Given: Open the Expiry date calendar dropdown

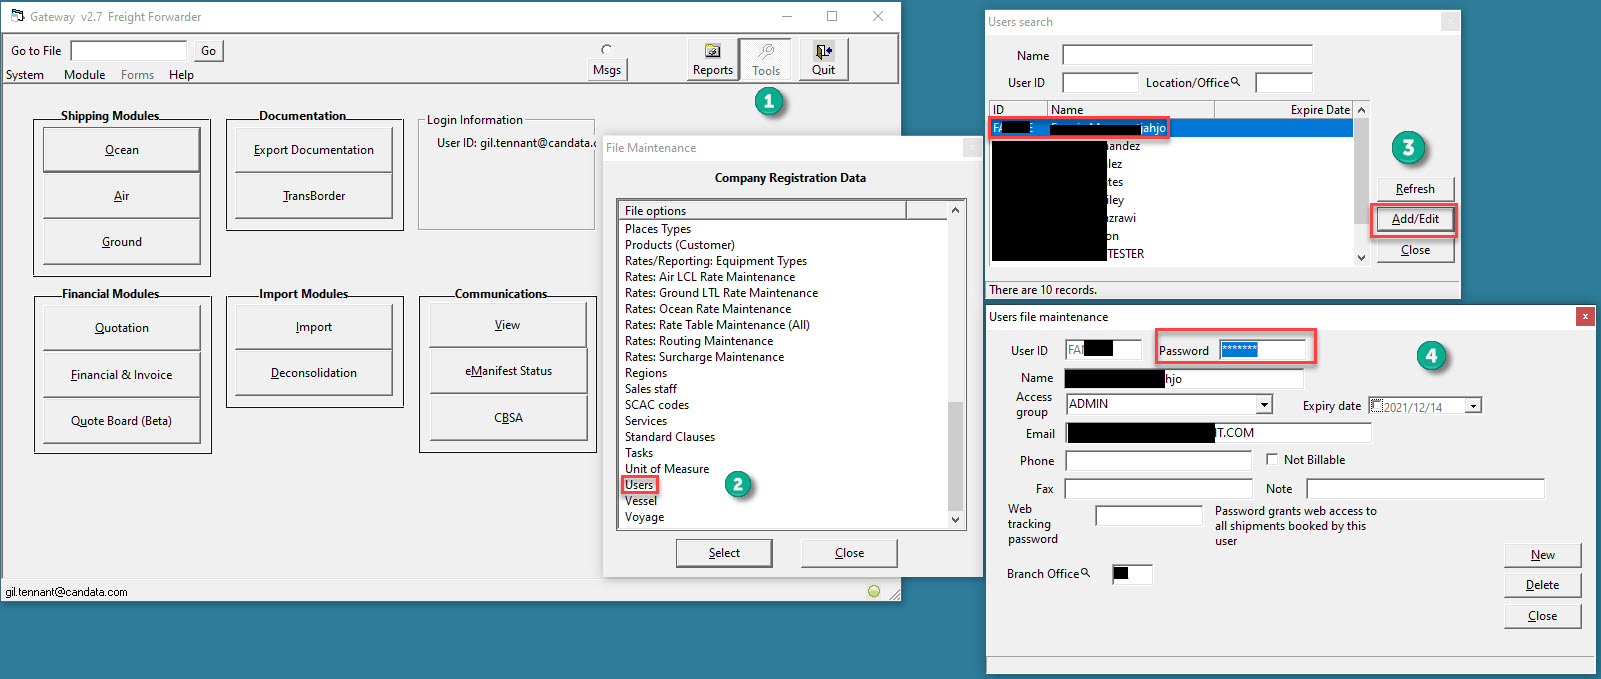Looking at the screenshot, I should (x=1473, y=406).
